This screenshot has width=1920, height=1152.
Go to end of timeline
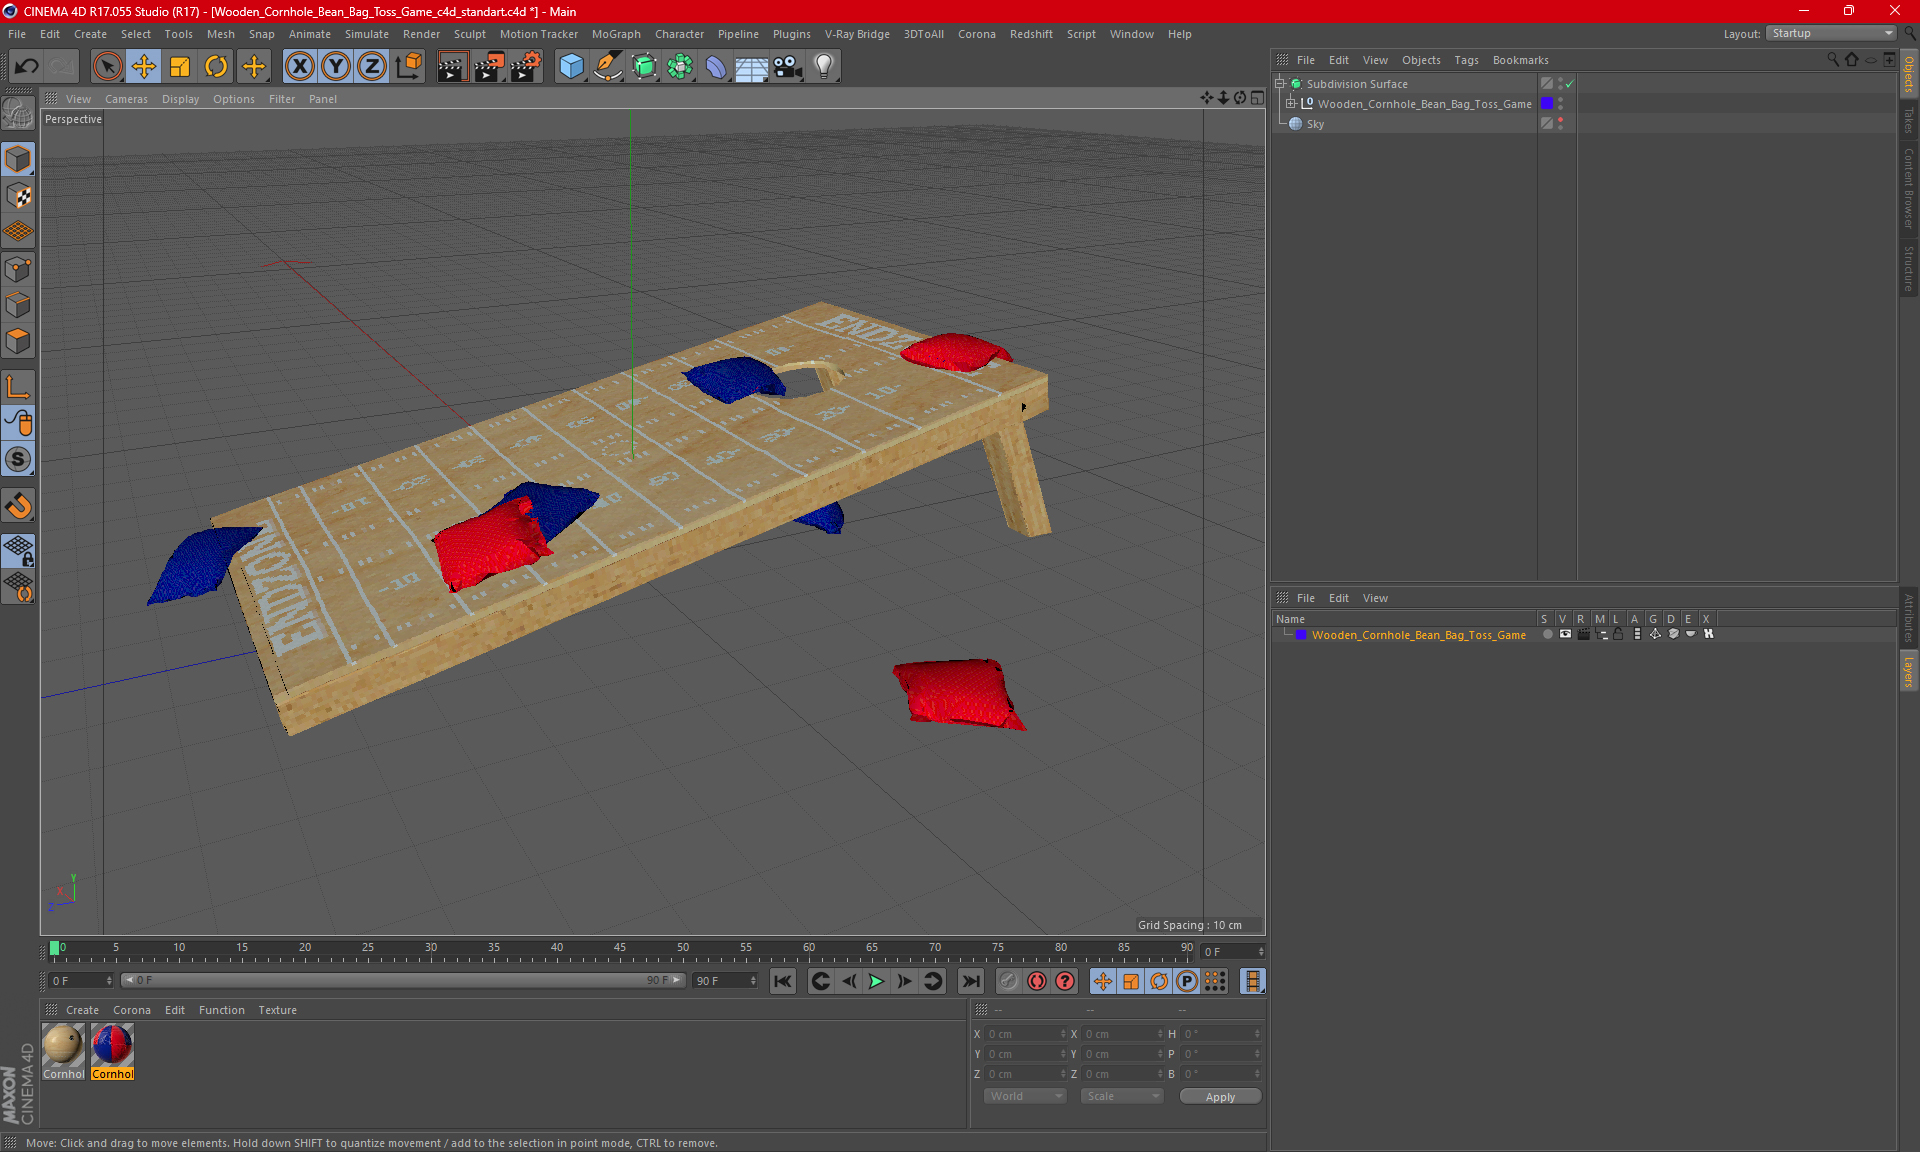(970, 981)
